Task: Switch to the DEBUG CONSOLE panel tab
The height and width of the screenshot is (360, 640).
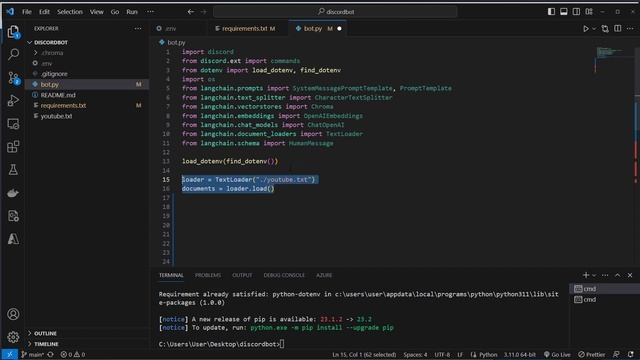Action: 284,275
